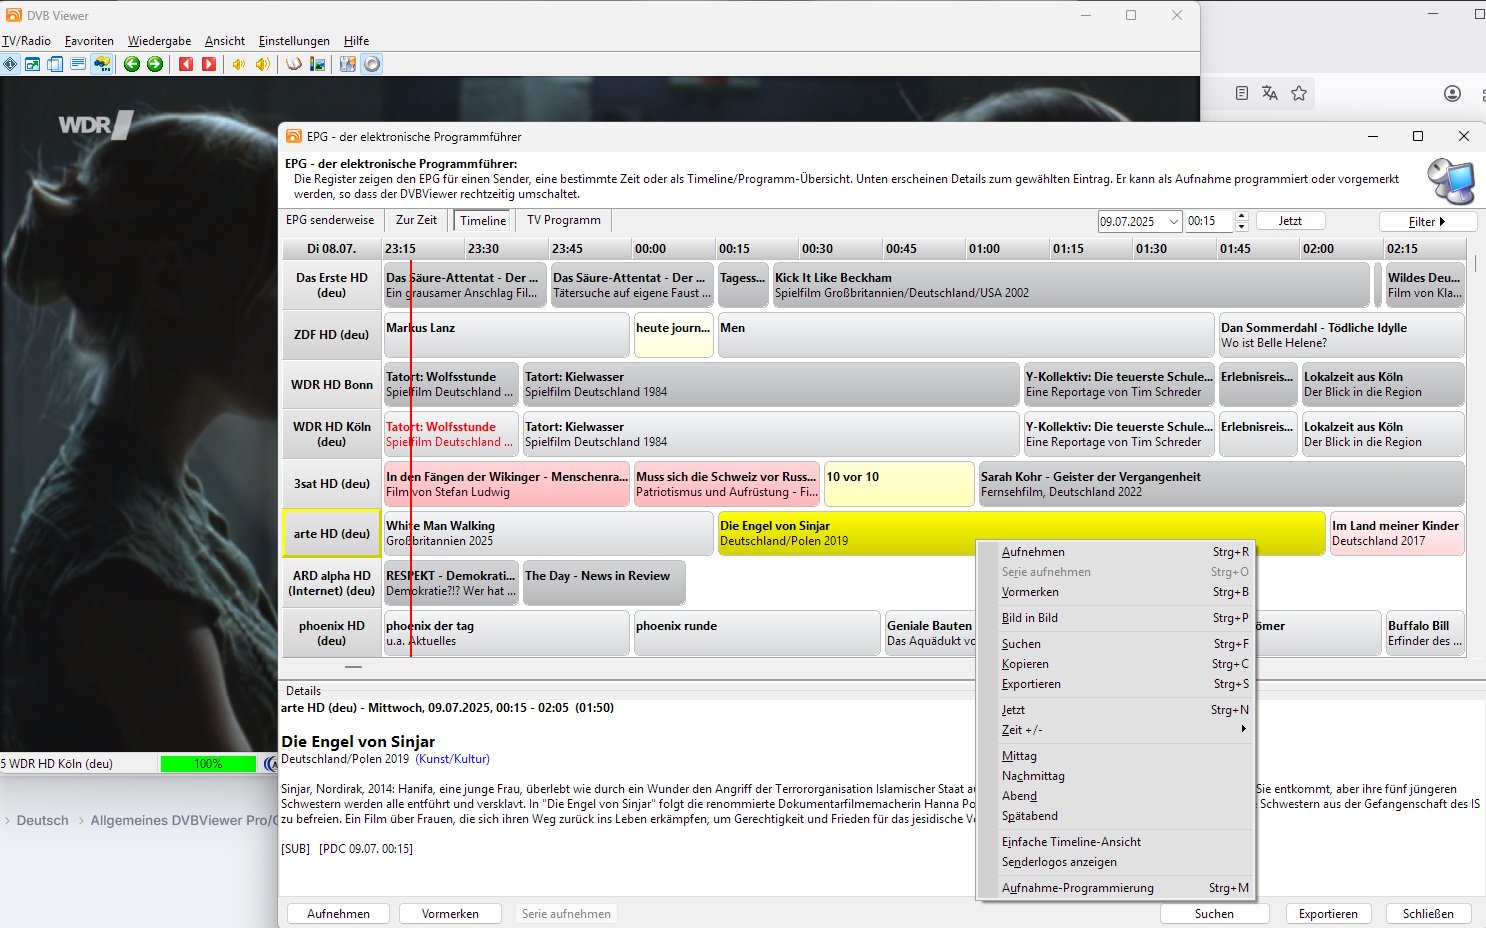1486x928 pixels.
Task: Toggle Senderlogos anzeigen in context menu
Action: tap(1059, 862)
